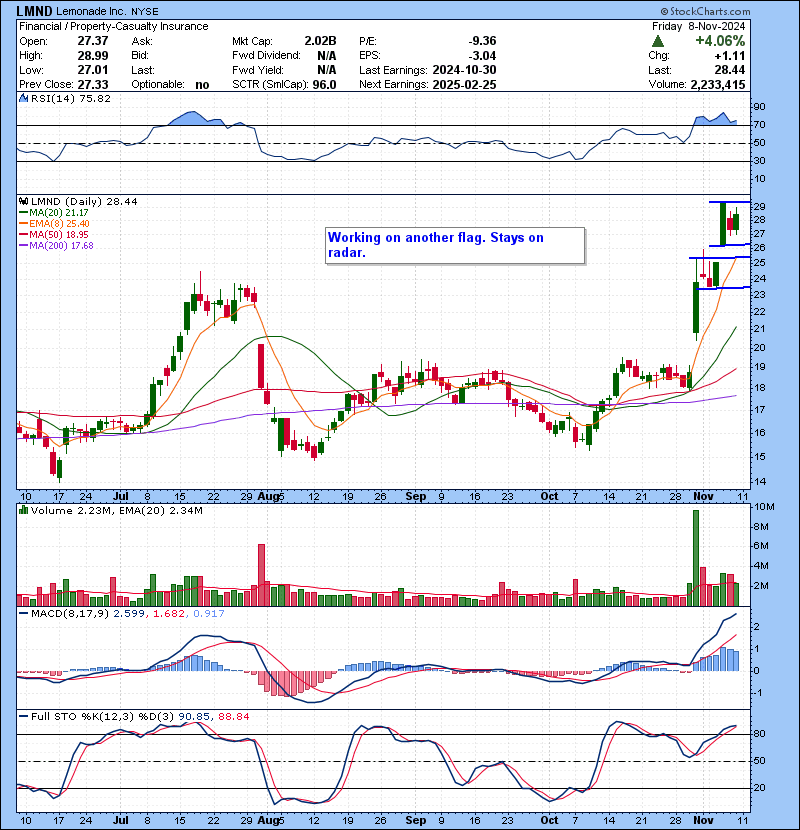800x830 pixels.
Task: Click the Low value 27.01
Action: (93, 70)
